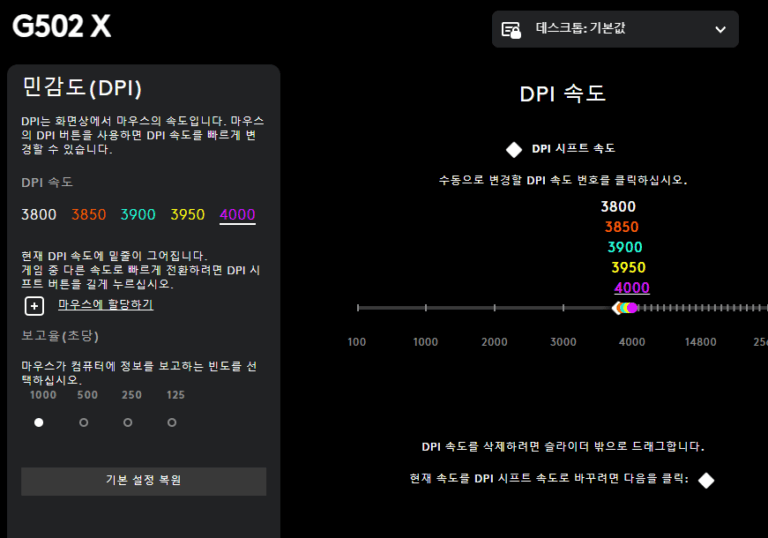Click the white diamond next to DPI 시프트 속도

click(x=514, y=149)
